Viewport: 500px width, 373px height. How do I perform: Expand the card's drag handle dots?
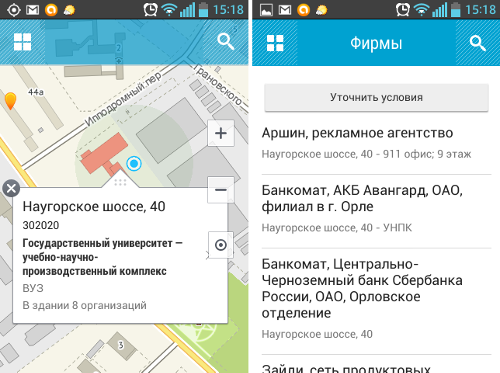point(120,182)
